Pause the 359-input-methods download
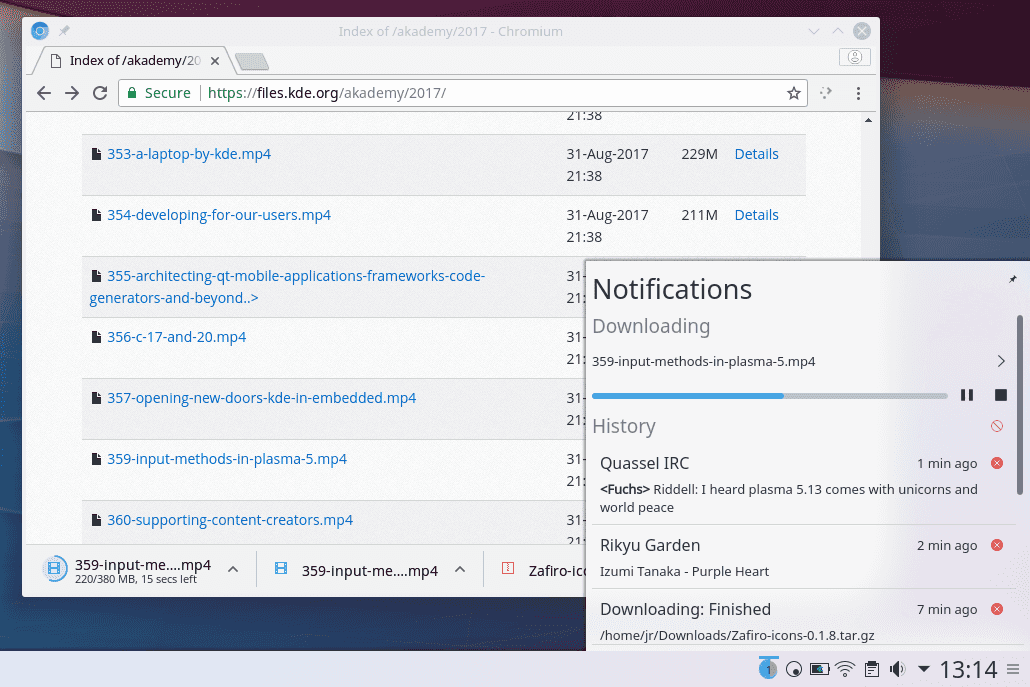The width and height of the screenshot is (1030, 687). click(967, 395)
